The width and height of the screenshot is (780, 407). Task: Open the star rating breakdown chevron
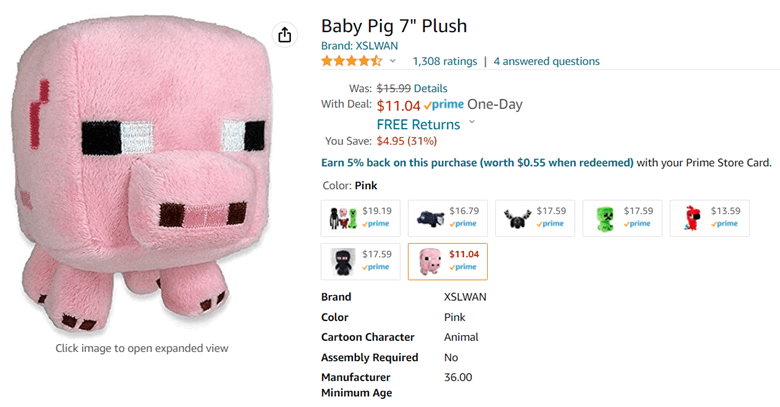pos(393,62)
